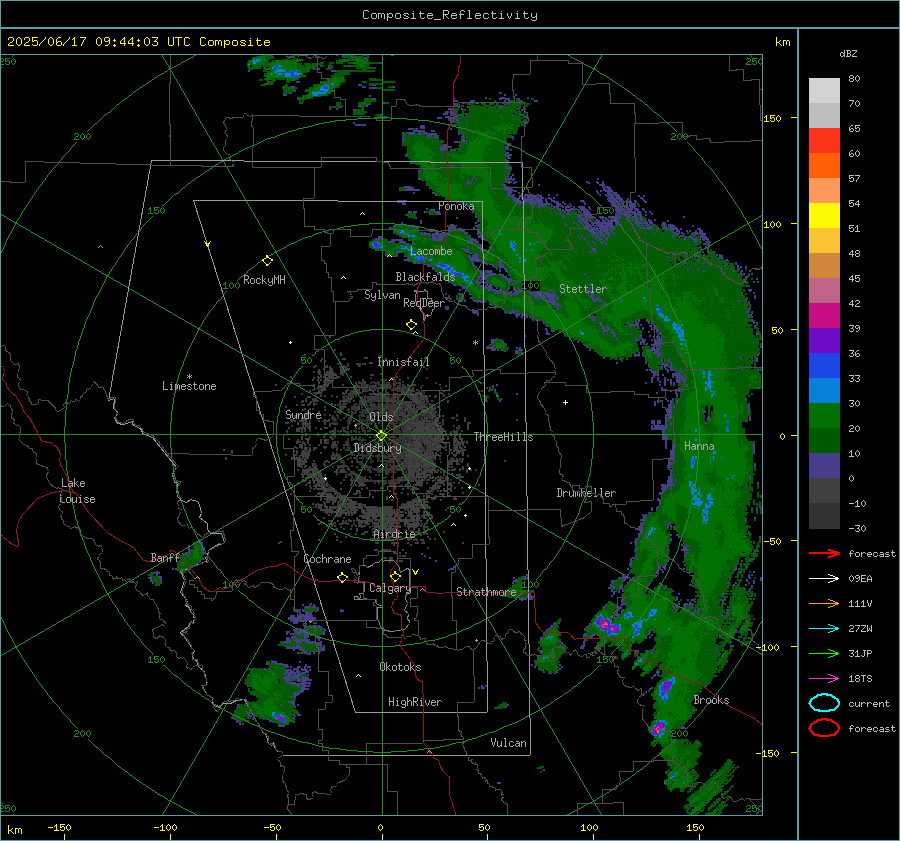Click the Airdrie city label

pyautogui.click(x=394, y=534)
